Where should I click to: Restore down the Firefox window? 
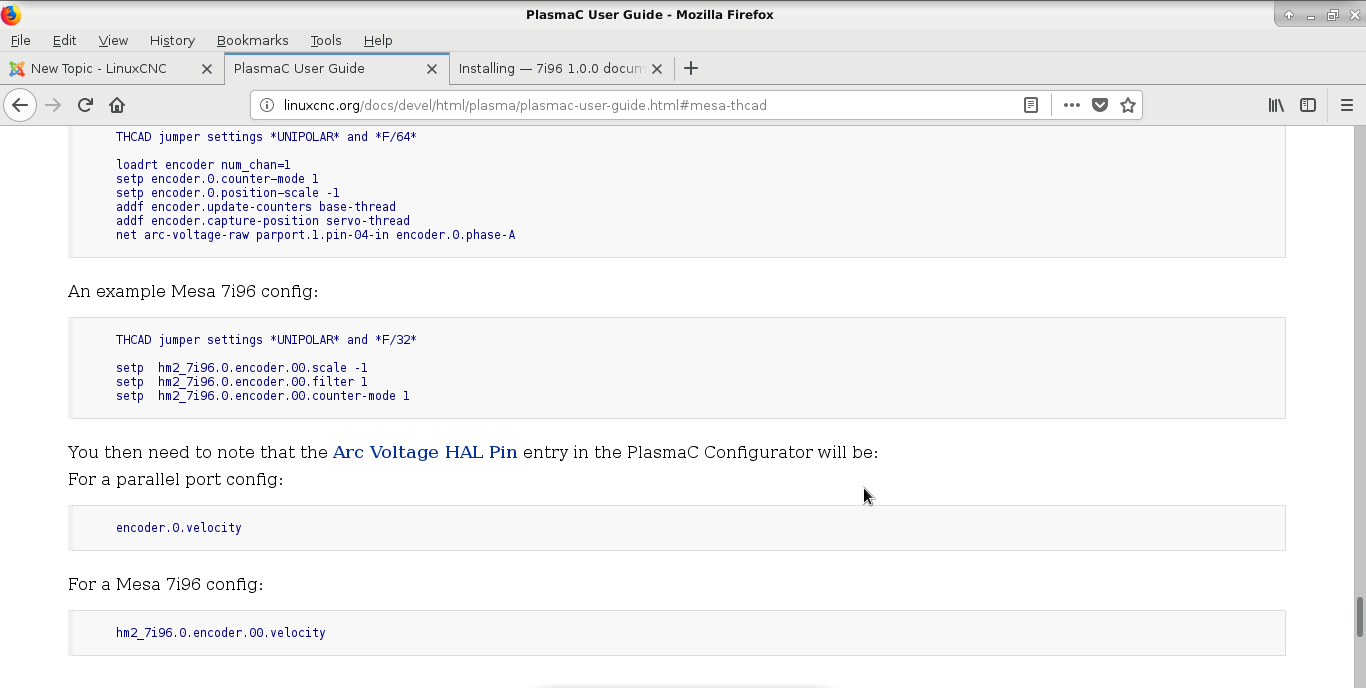1333,15
